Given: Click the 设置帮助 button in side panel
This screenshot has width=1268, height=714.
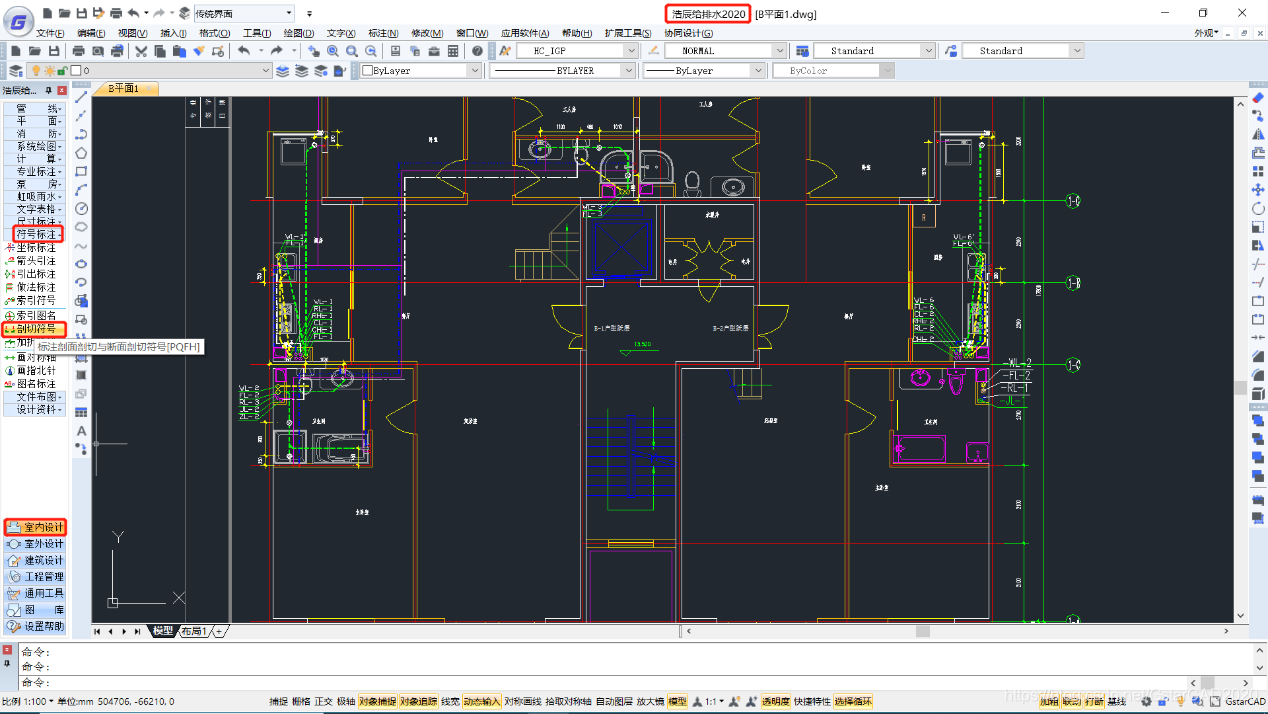Looking at the screenshot, I should 35,626.
